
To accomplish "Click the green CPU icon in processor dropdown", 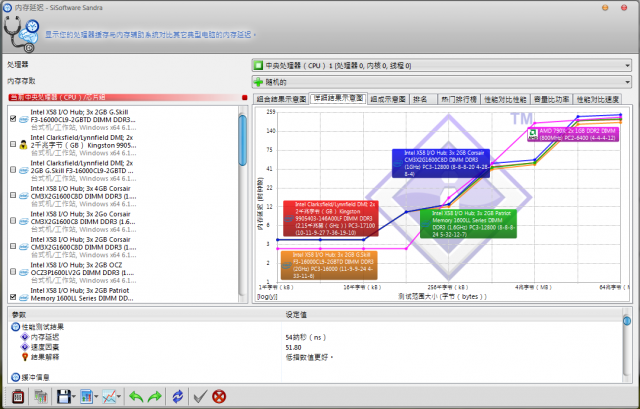I will (x=258, y=65).
